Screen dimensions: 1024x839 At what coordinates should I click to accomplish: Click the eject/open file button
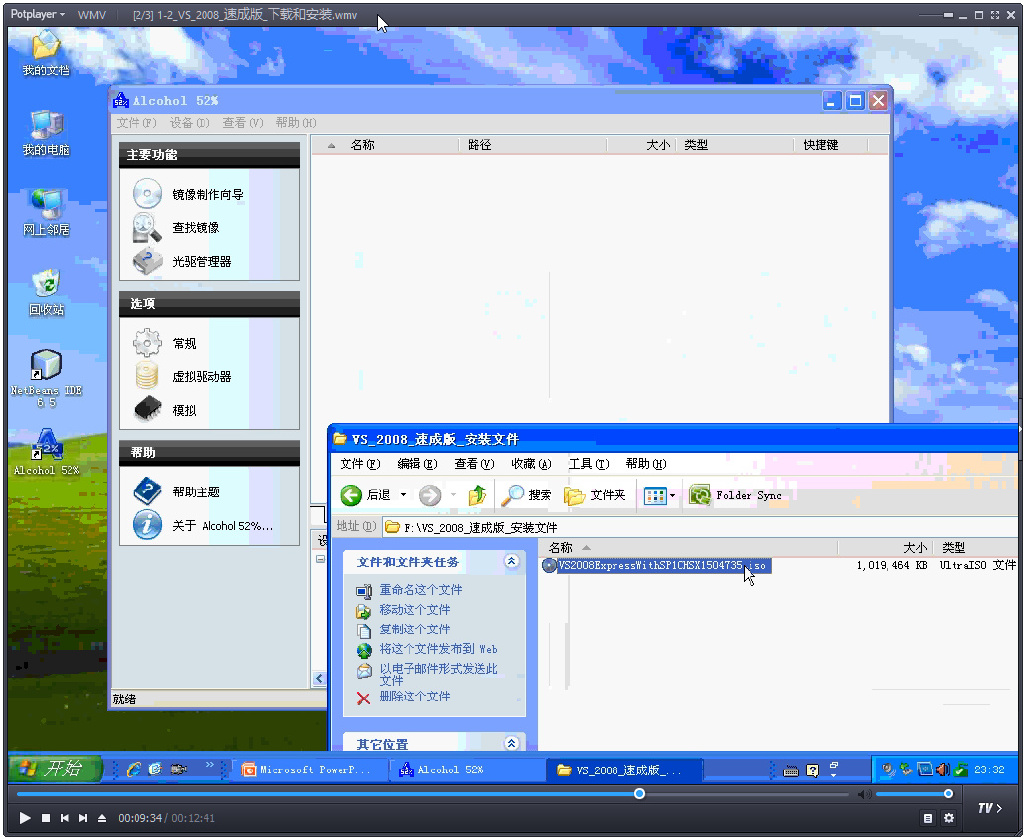pos(102,817)
